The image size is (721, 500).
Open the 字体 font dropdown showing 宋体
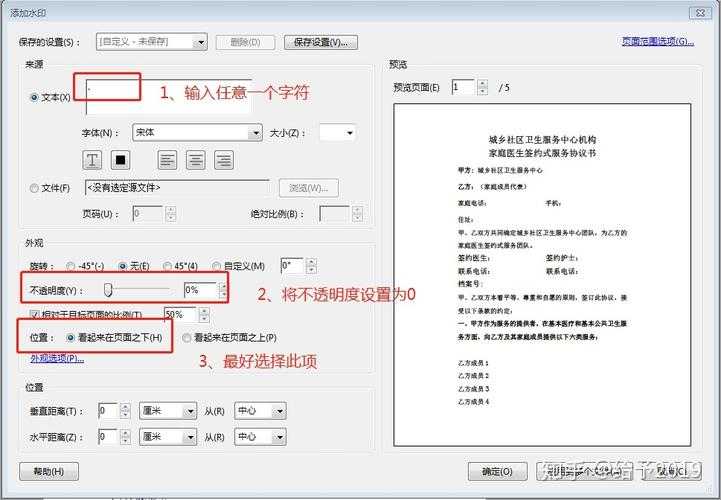coord(197,132)
